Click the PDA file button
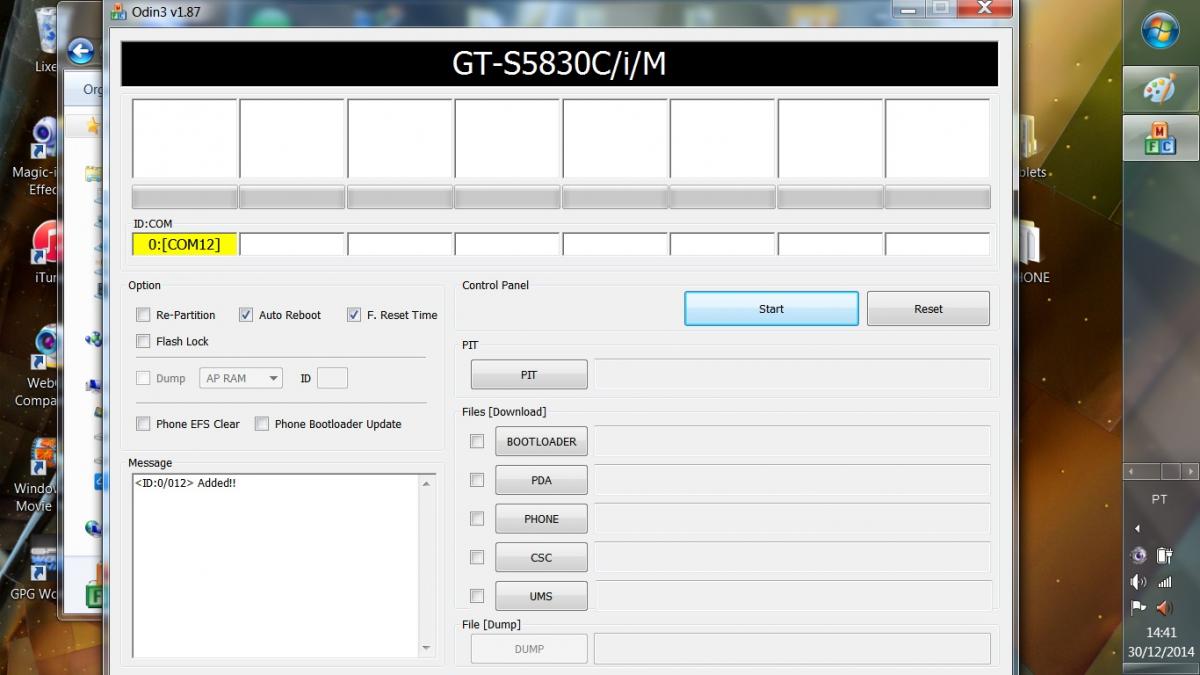 click(541, 480)
